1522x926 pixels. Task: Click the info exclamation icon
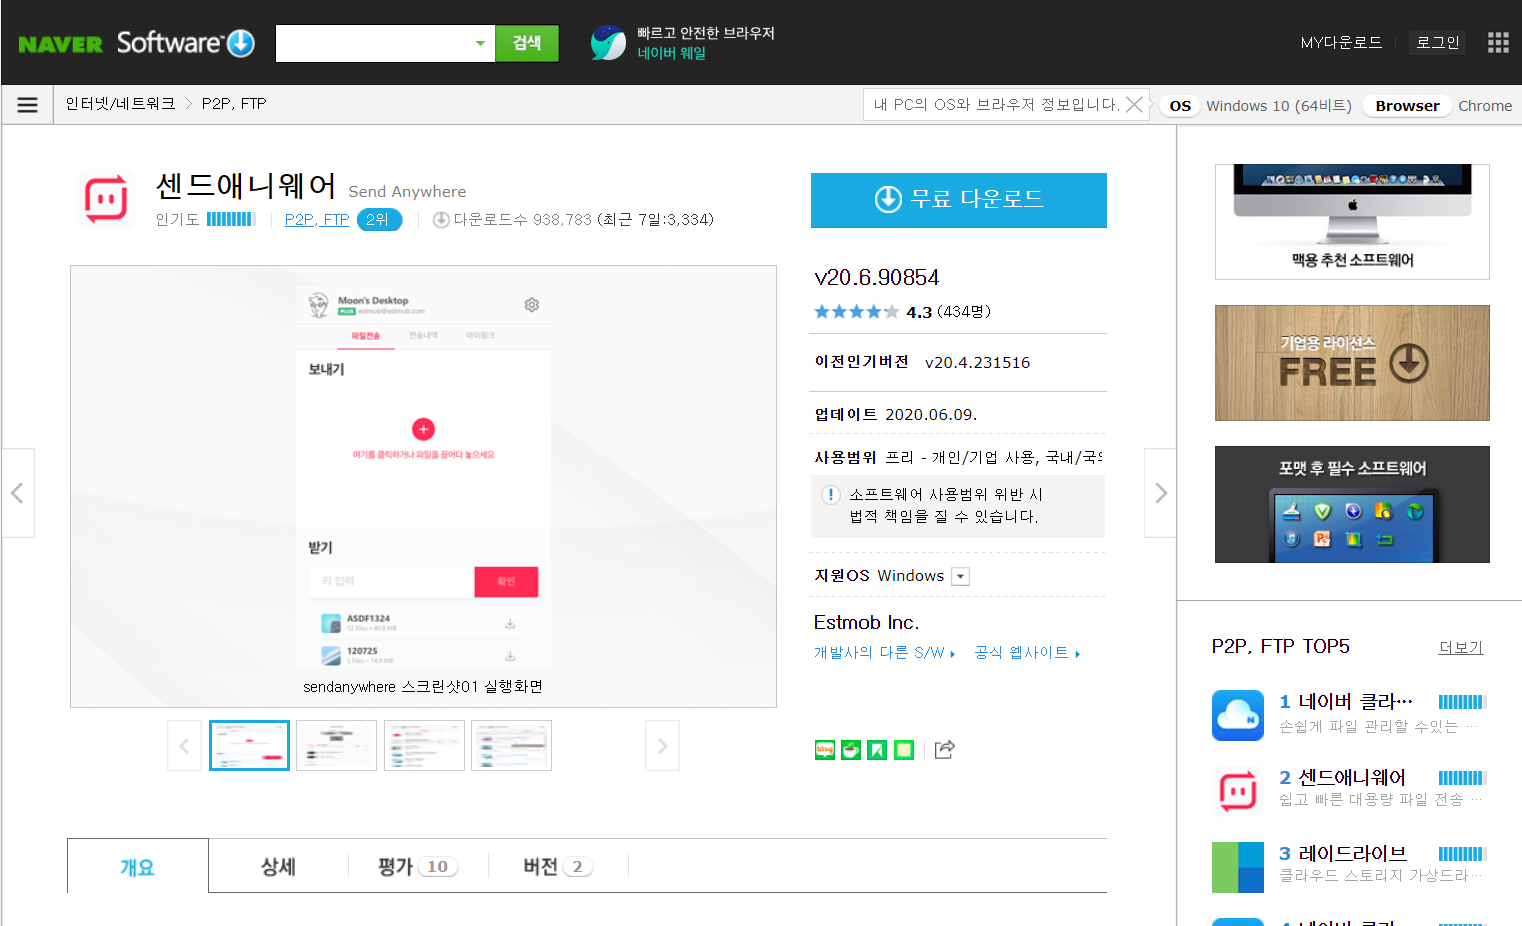tap(831, 495)
